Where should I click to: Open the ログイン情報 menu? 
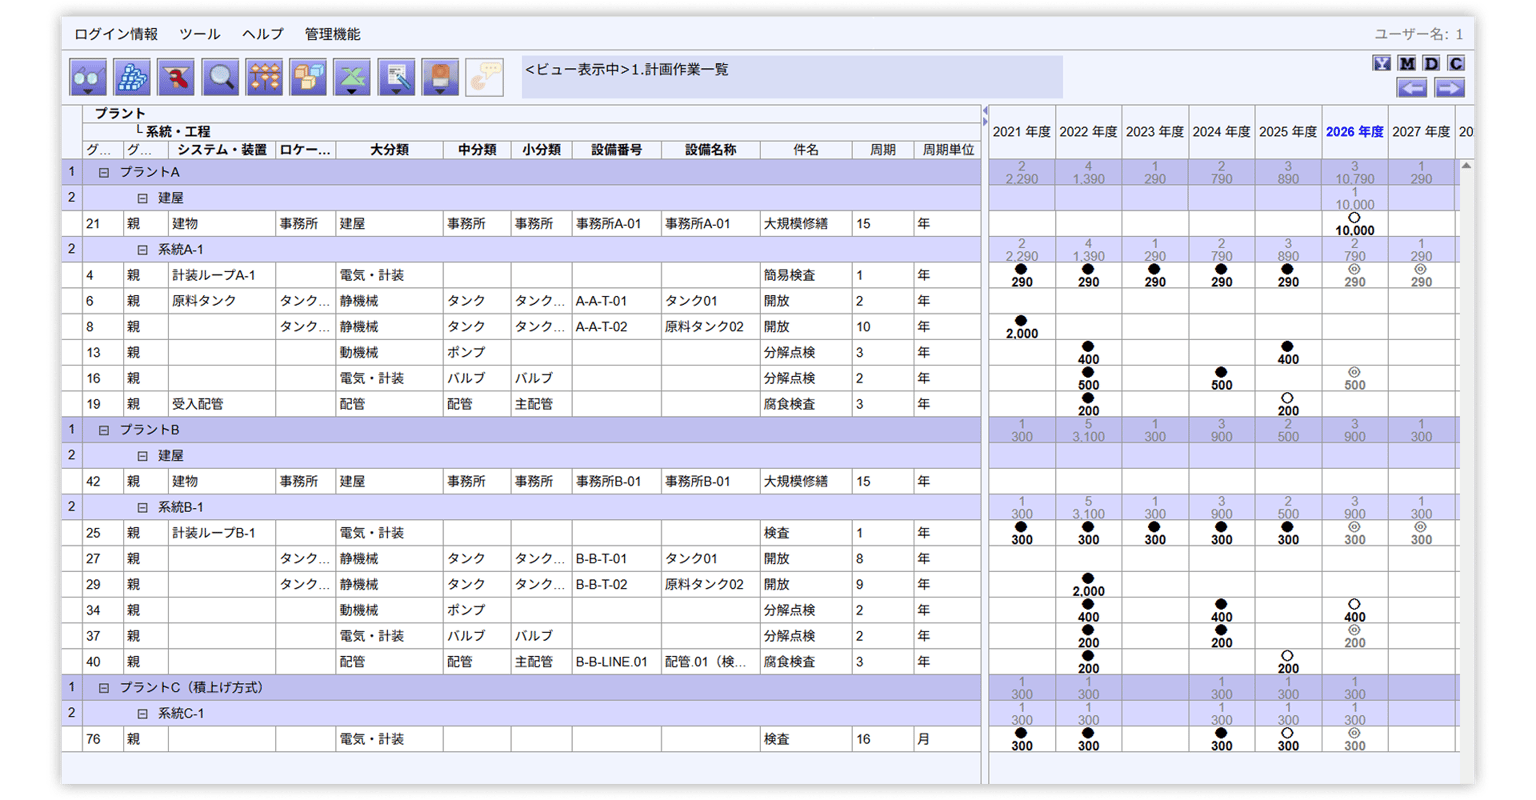coord(116,34)
